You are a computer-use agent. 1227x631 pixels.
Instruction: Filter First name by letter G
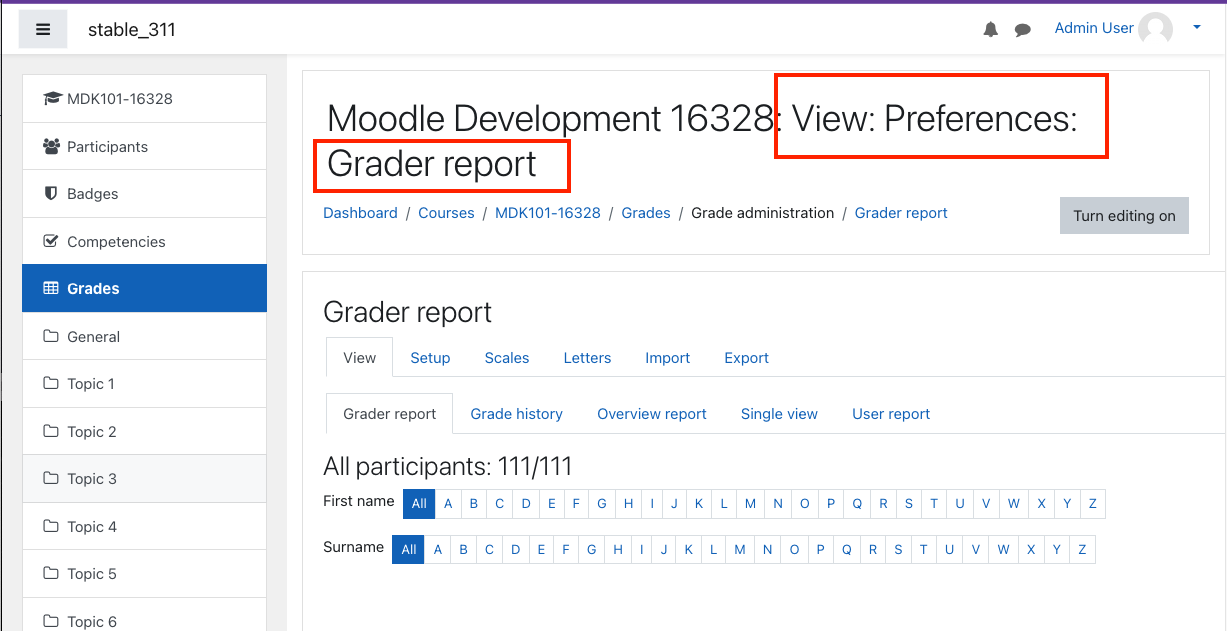(x=602, y=504)
